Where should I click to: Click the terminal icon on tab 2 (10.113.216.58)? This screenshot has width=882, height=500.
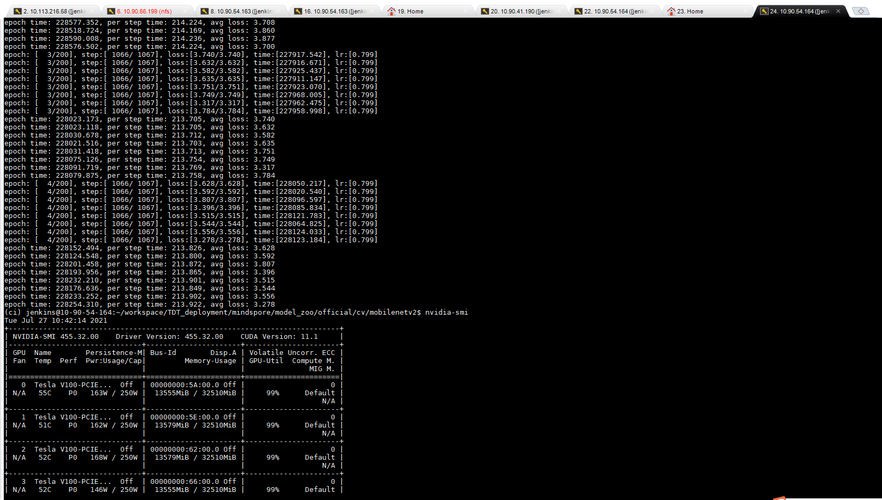pos(17,11)
